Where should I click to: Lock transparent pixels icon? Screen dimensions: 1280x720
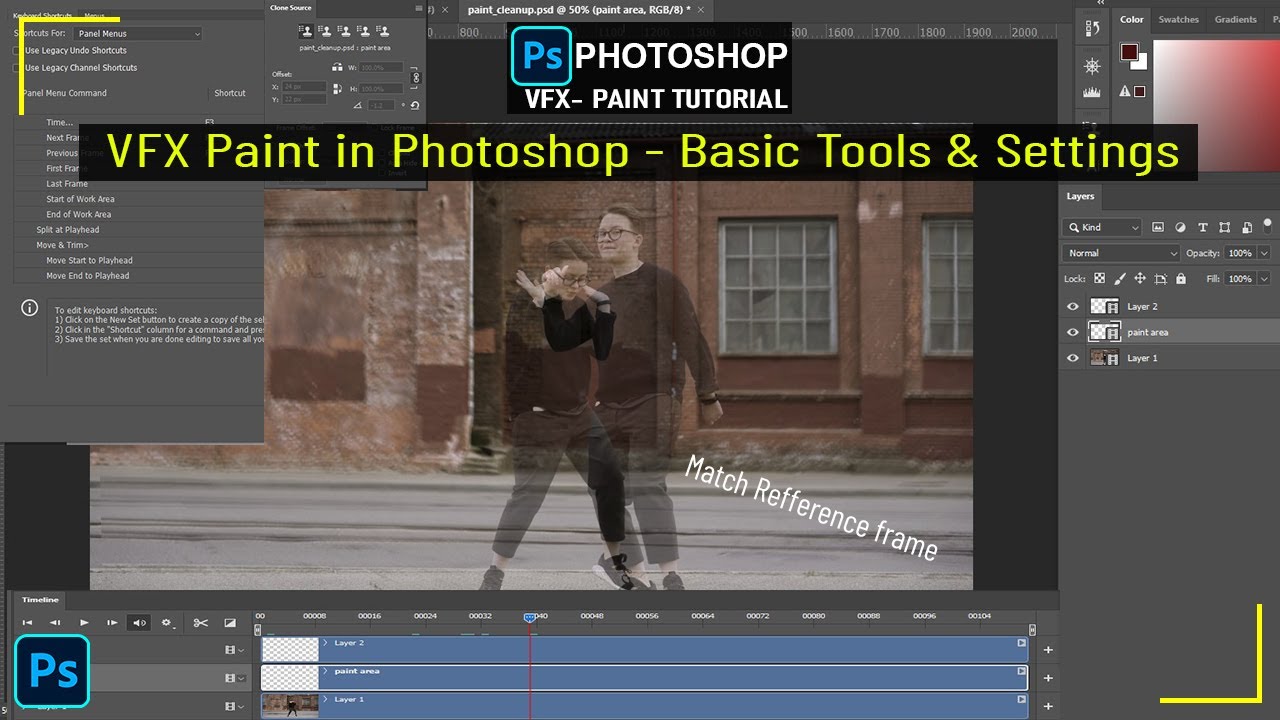(x=1099, y=279)
